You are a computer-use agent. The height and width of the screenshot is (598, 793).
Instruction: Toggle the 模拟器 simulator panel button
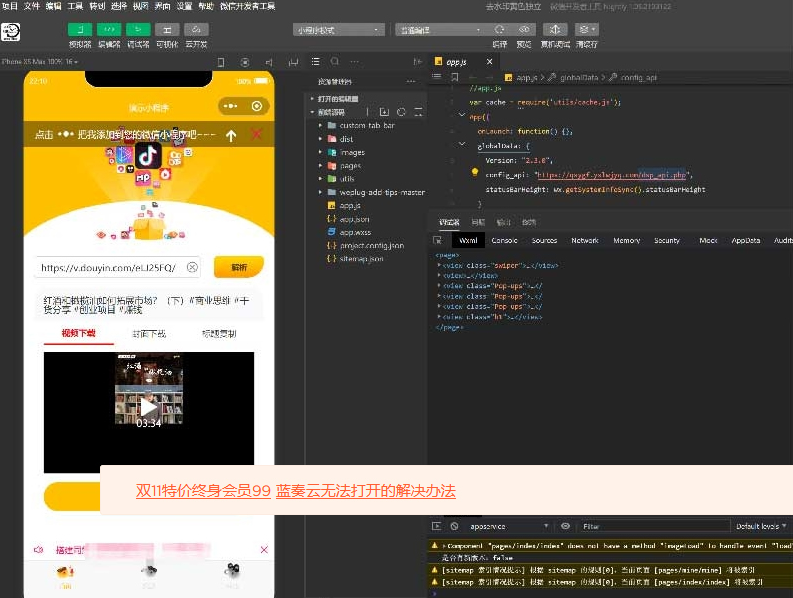pyautogui.click(x=80, y=29)
